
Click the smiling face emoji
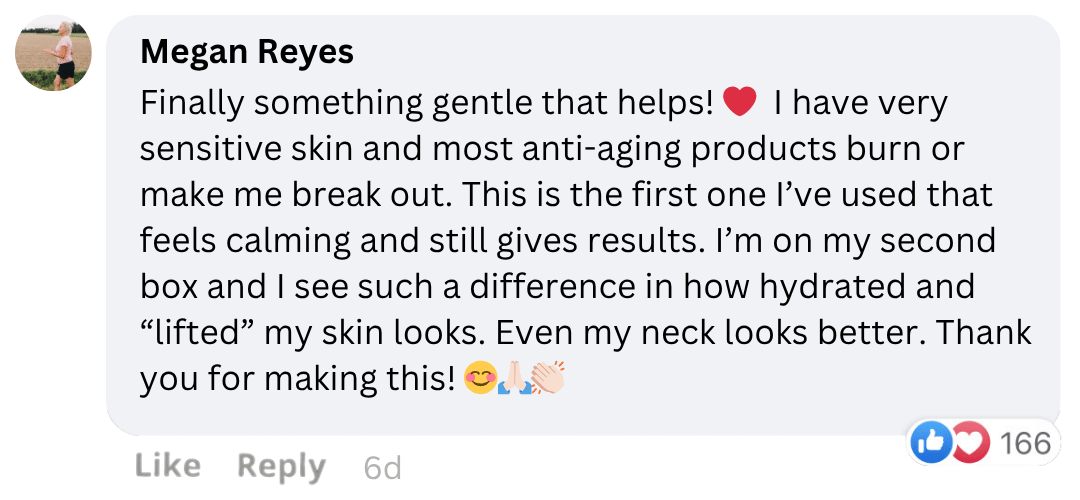[481, 379]
